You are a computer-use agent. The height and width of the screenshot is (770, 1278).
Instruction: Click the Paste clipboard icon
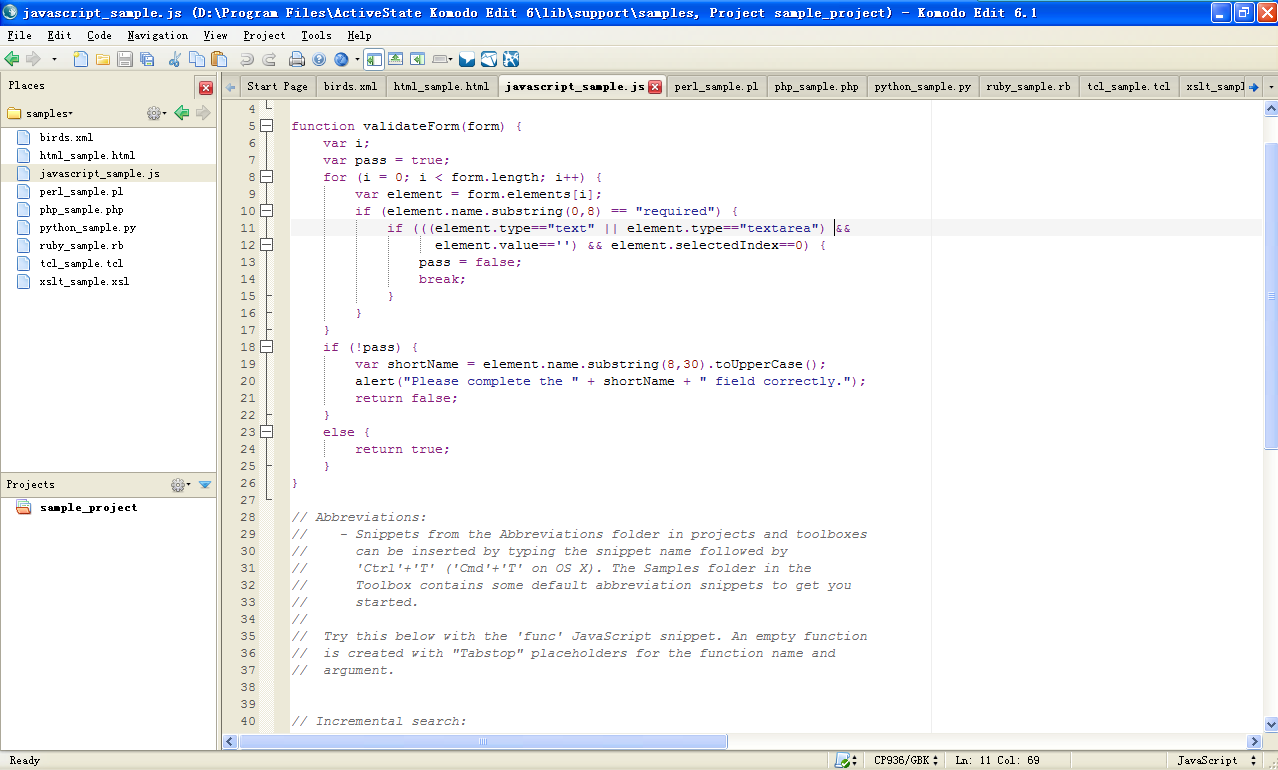[219, 59]
